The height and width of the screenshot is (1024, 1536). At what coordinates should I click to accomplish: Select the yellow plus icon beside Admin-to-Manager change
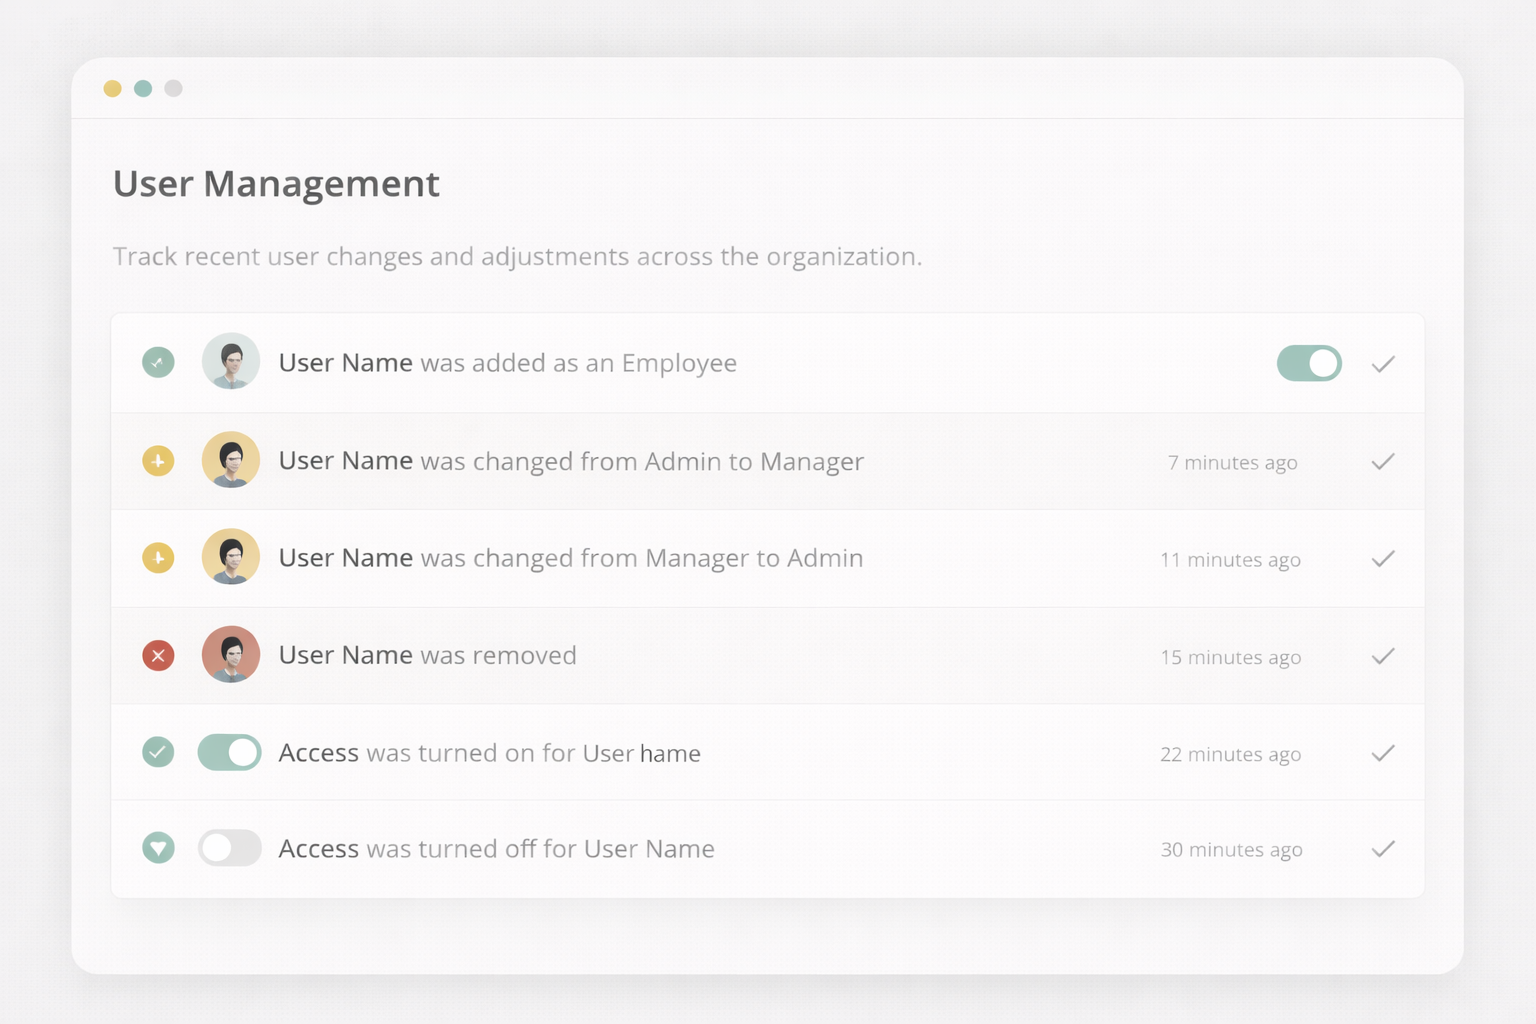tap(158, 460)
